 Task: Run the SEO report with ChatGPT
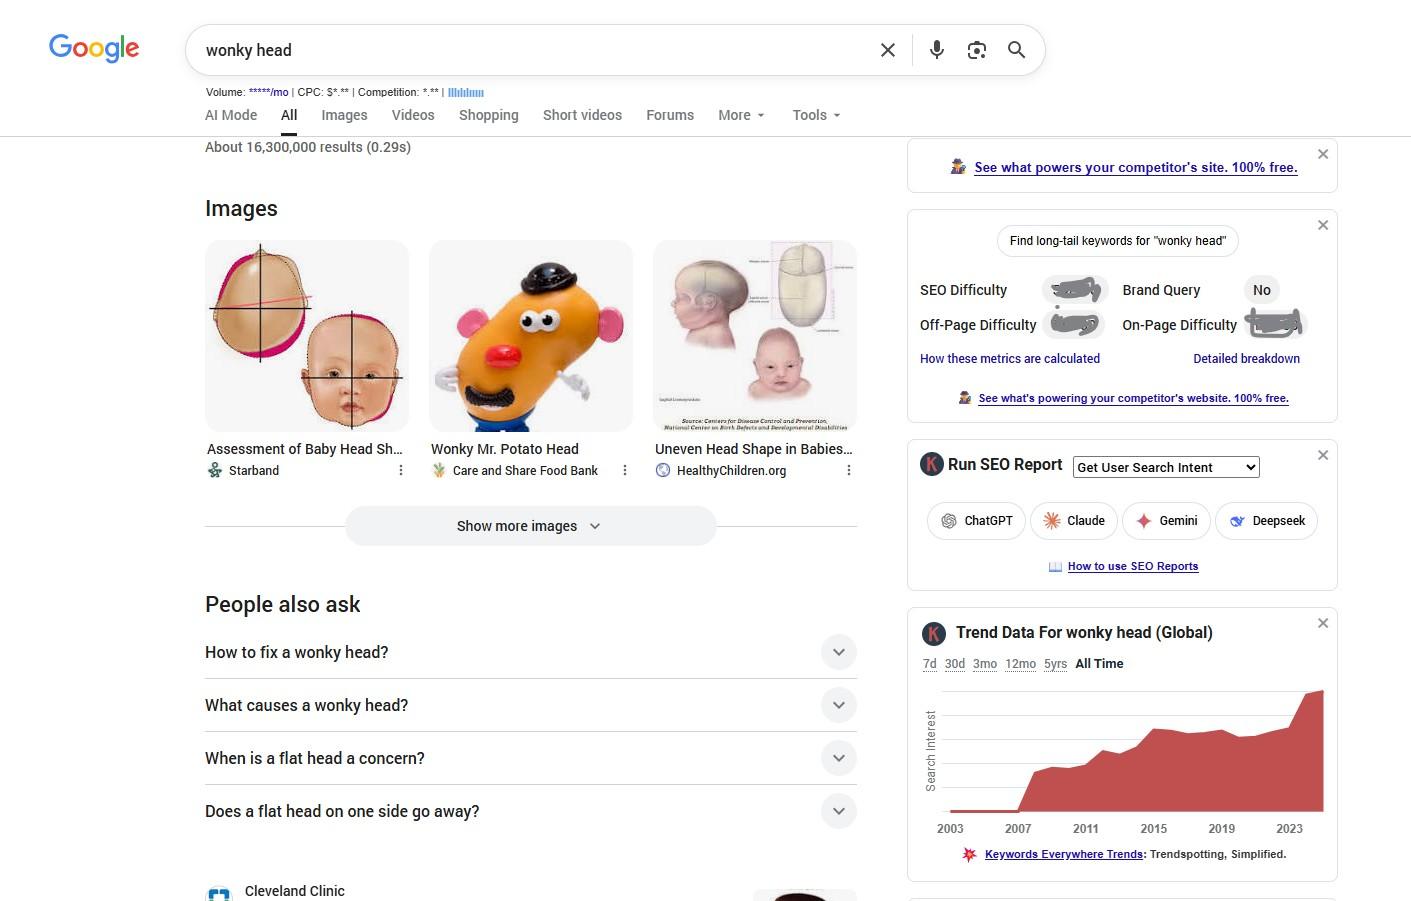coord(976,521)
